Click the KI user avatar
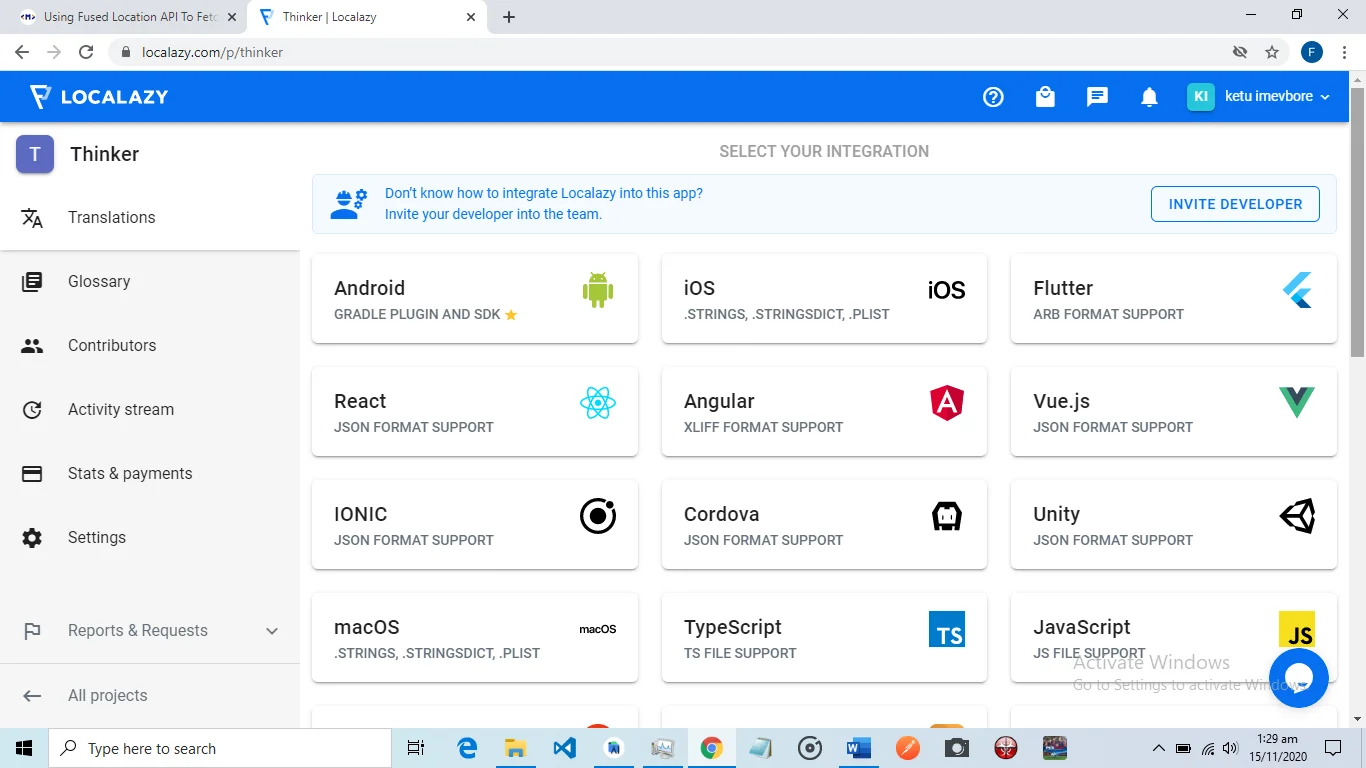1366x768 pixels. [1201, 97]
